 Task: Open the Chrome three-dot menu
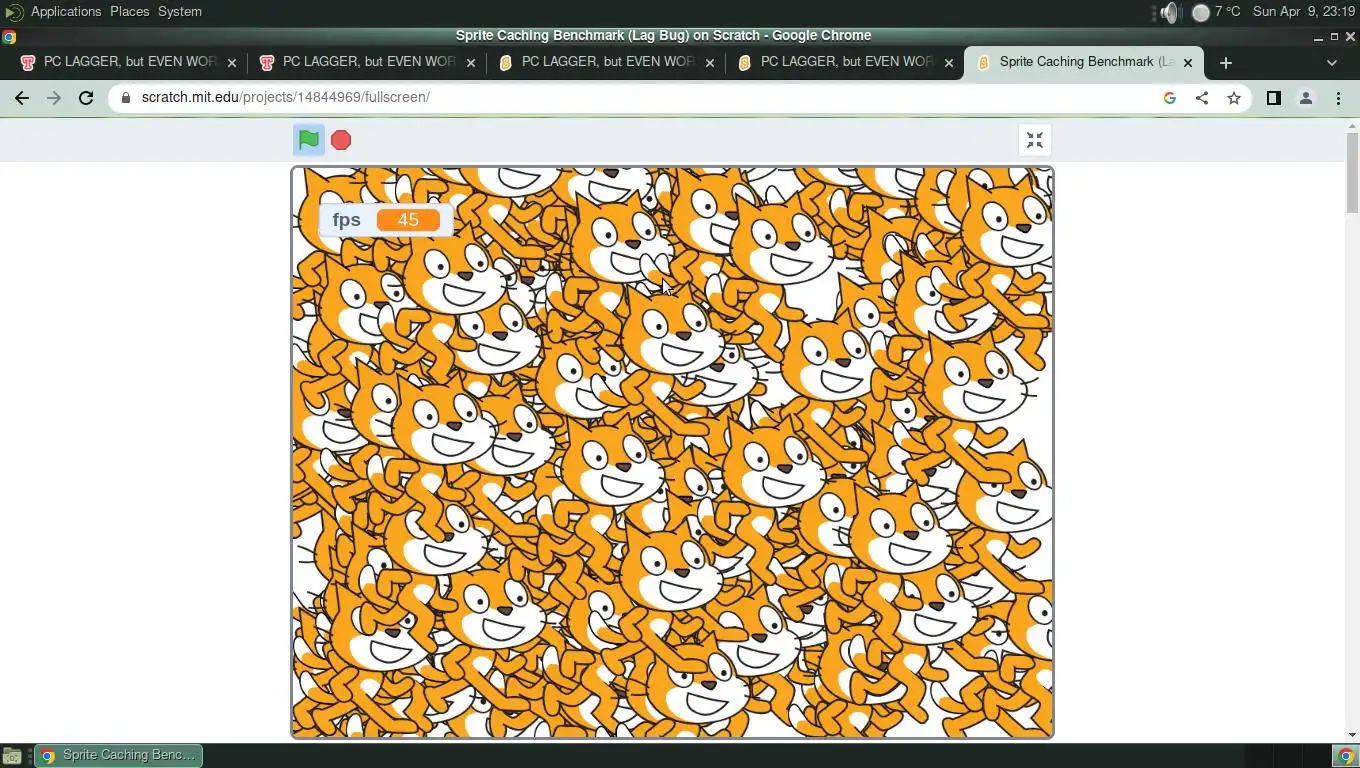pos(1338,98)
